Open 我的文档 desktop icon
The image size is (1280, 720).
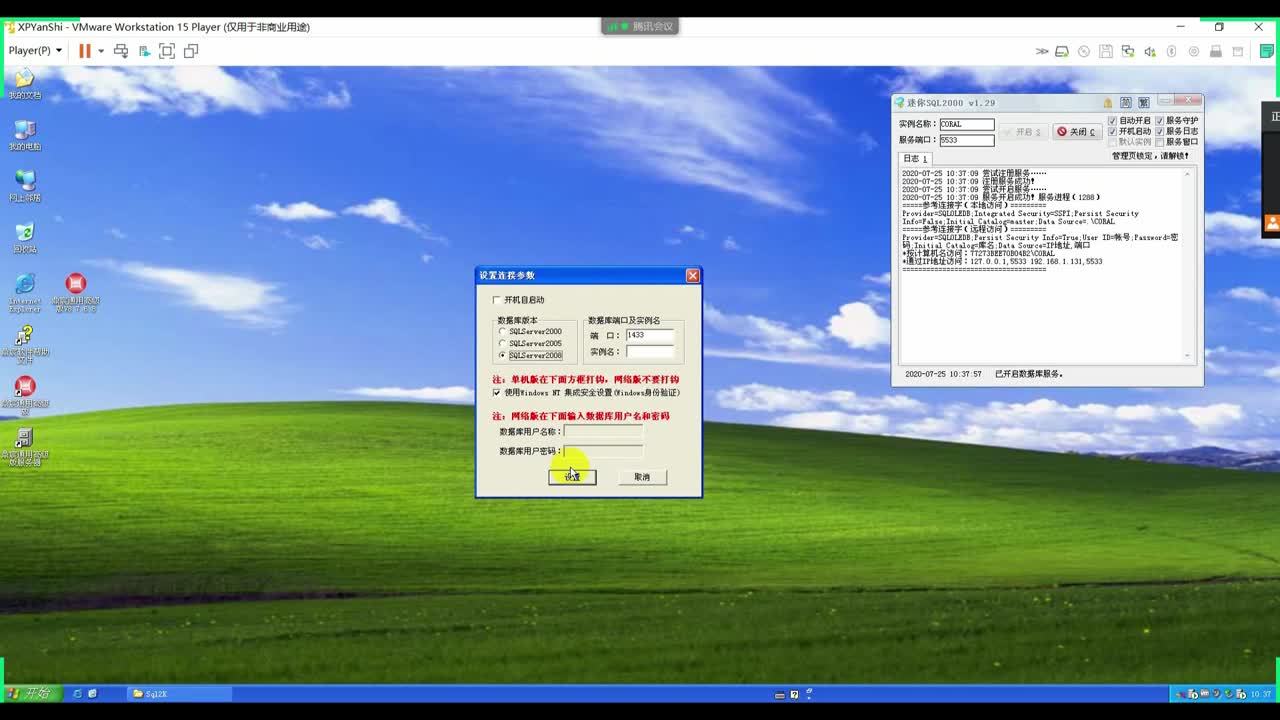(25, 83)
